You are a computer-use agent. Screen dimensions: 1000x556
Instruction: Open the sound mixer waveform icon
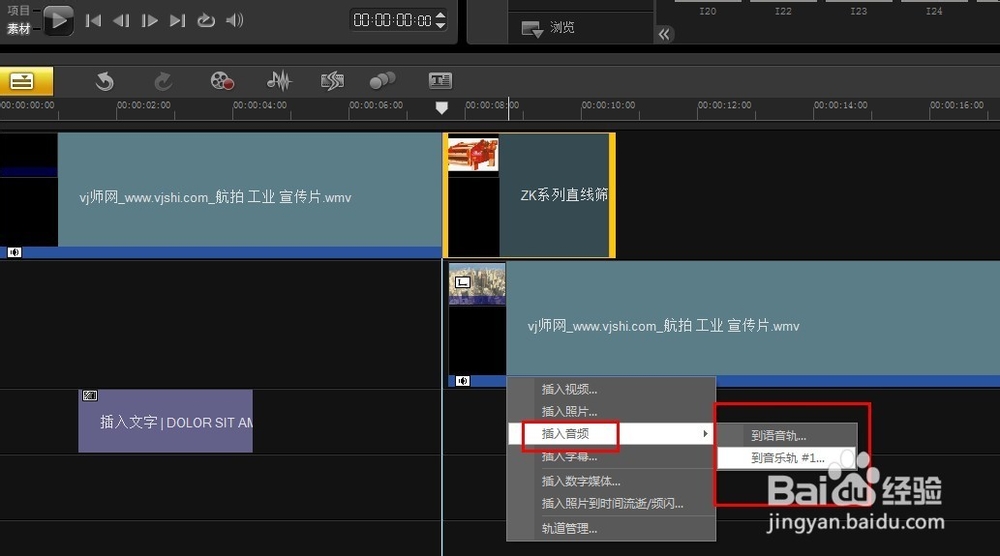pyautogui.click(x=279, y=81)
